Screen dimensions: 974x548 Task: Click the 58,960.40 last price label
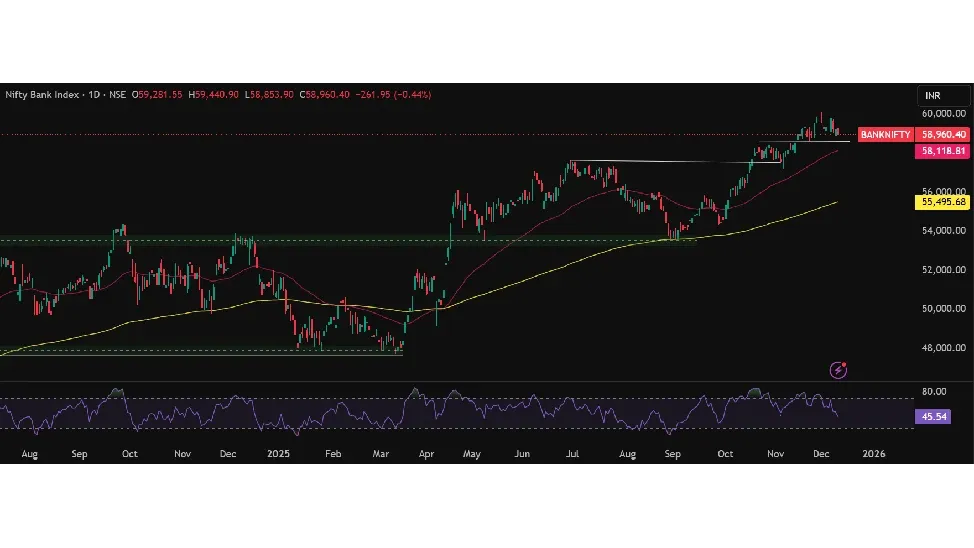point(943,134)
